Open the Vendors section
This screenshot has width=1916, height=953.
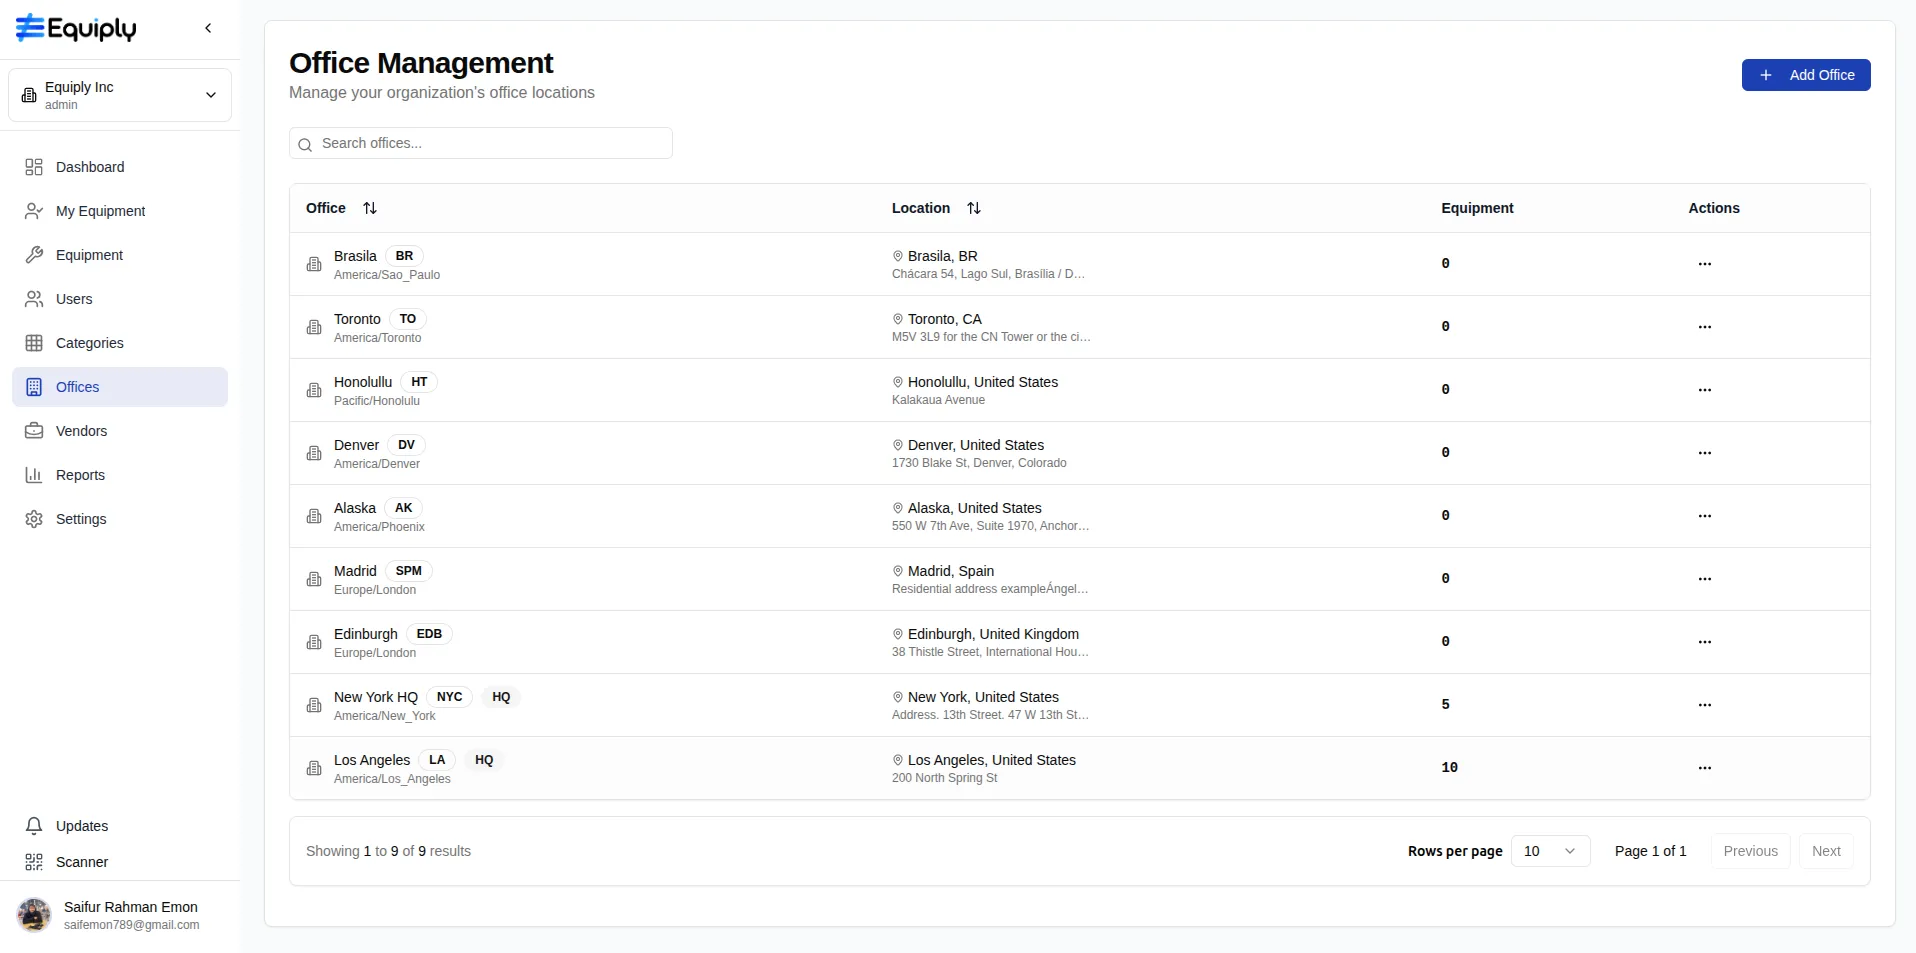[x=81, y=431]
